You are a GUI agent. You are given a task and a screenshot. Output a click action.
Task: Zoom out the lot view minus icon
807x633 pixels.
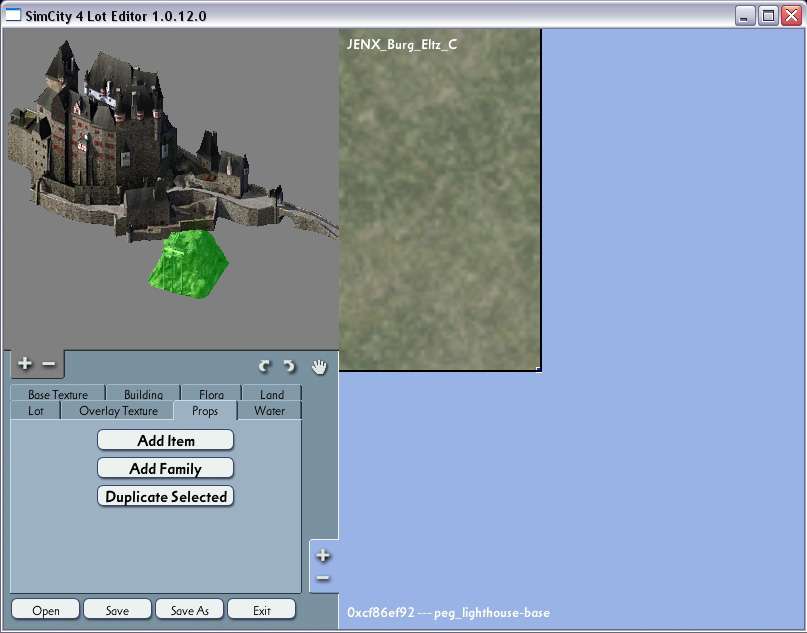(x=323, y=578)
